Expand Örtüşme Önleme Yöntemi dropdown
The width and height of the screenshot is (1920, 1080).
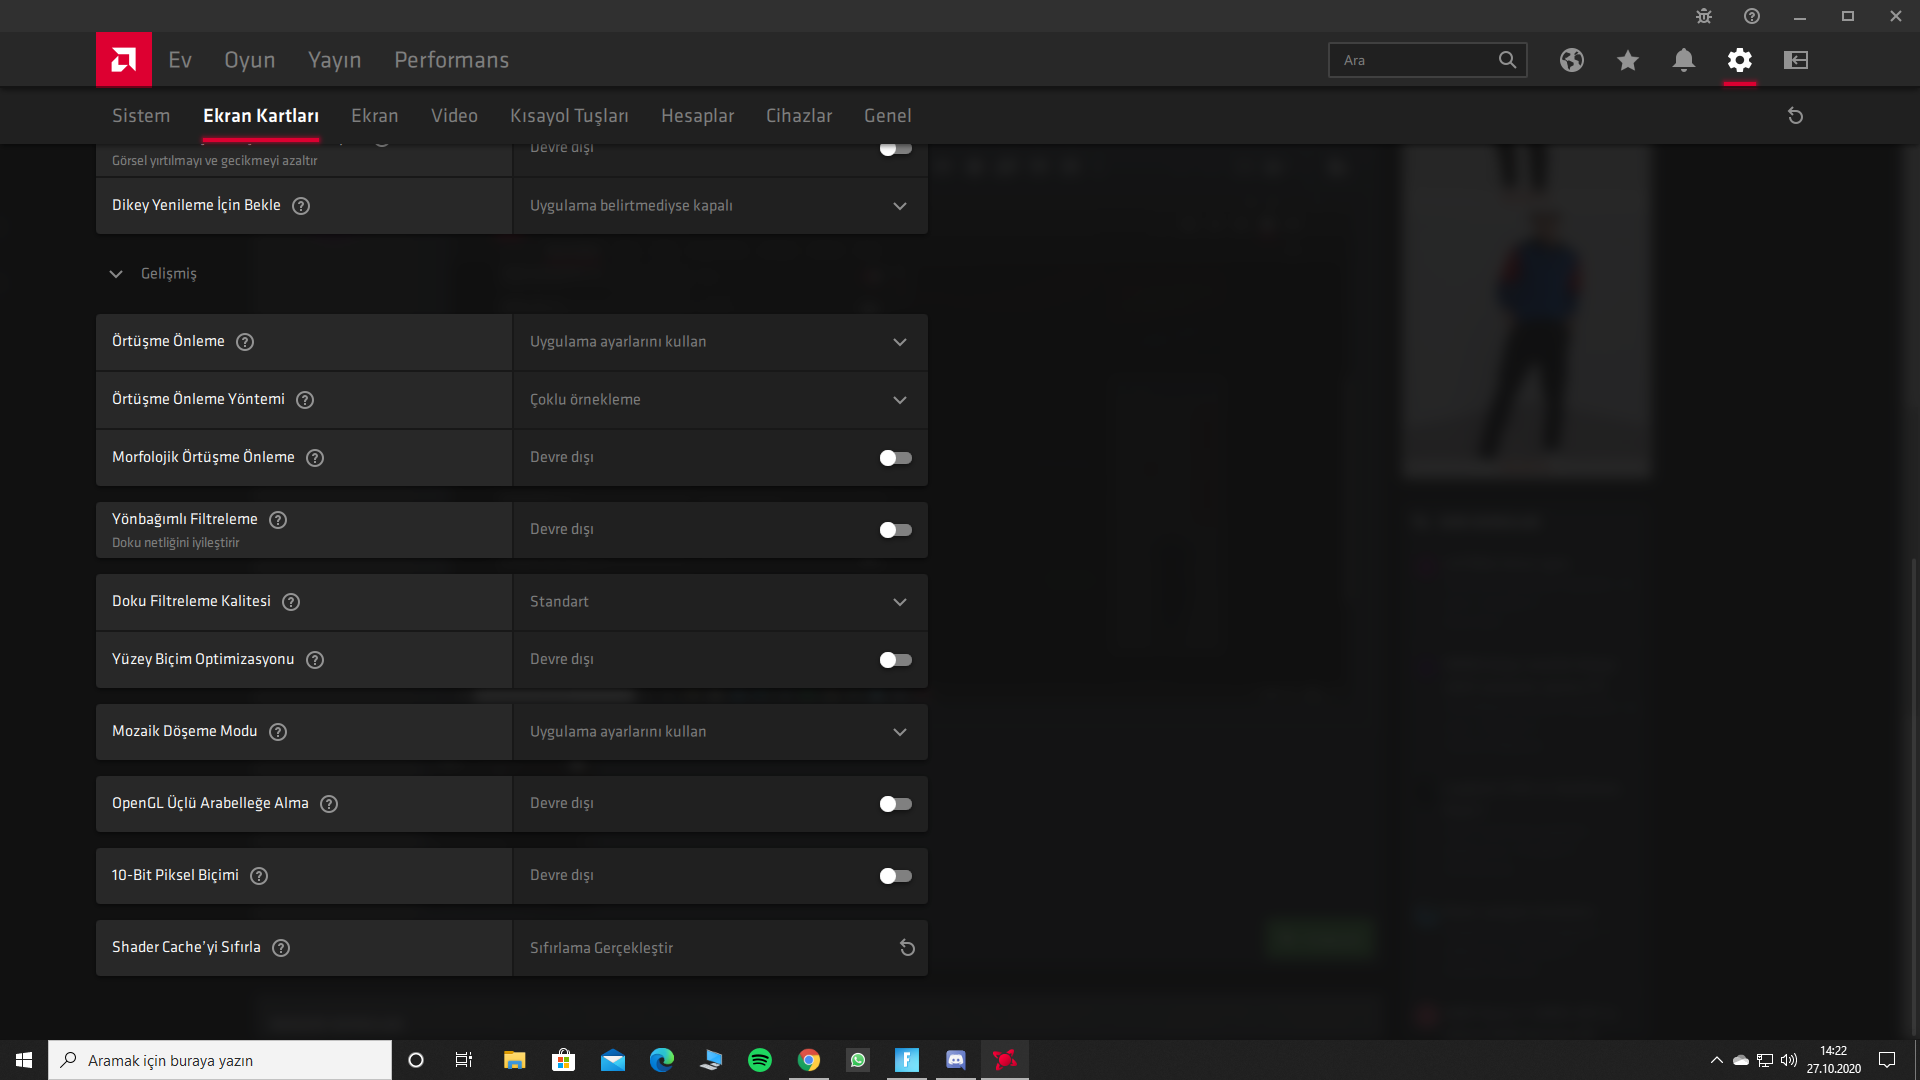click(720, 400)
